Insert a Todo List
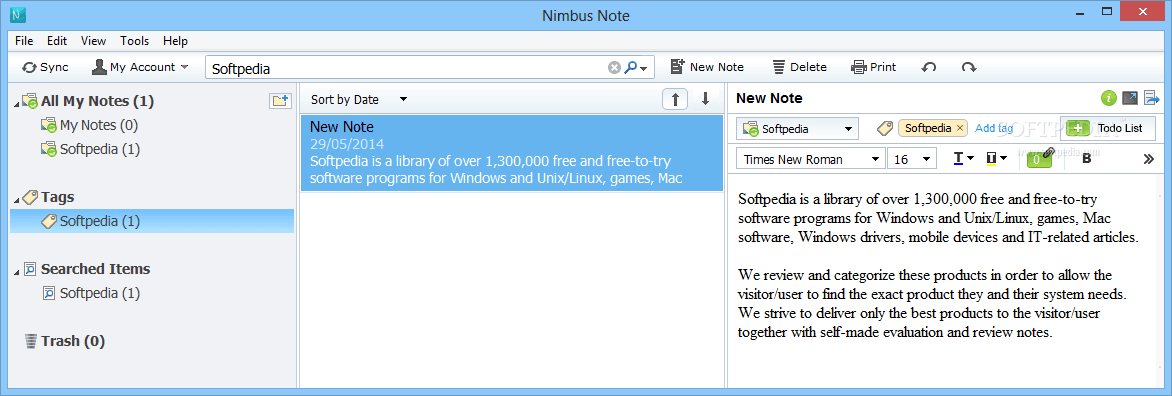 click(1108, 128)
